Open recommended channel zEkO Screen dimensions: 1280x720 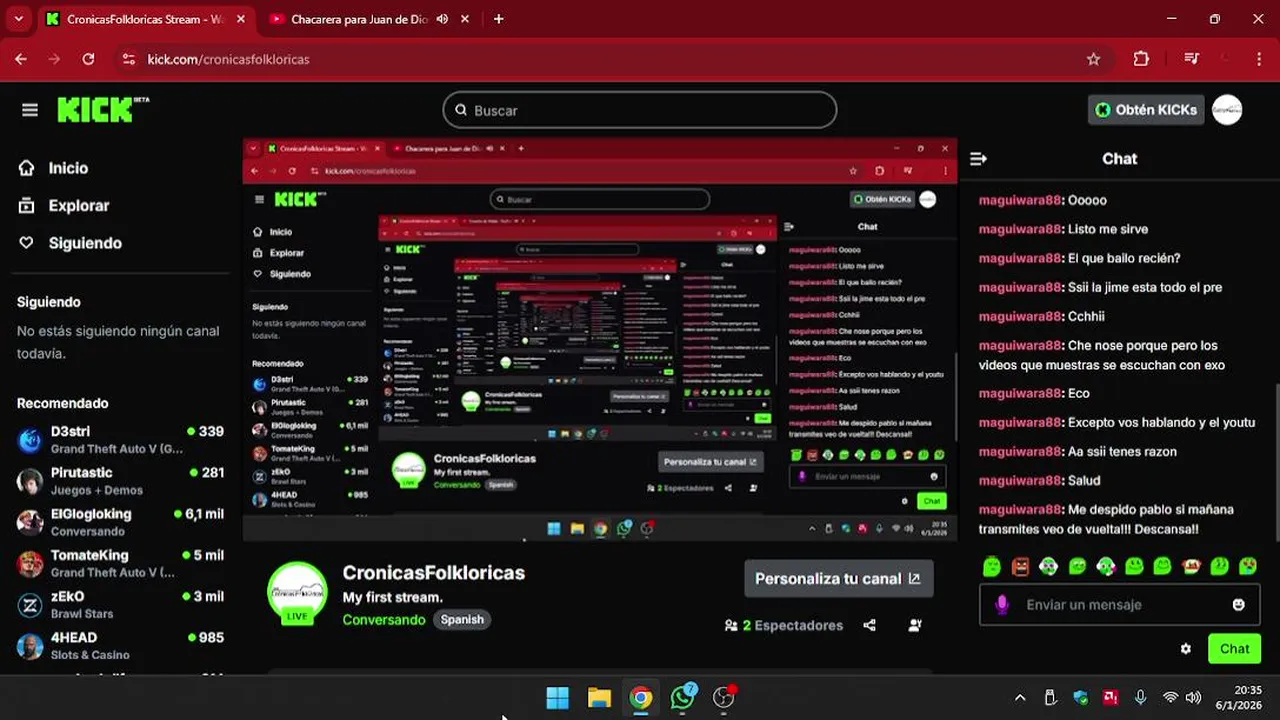pyautogui.click(x=120, y=604)
